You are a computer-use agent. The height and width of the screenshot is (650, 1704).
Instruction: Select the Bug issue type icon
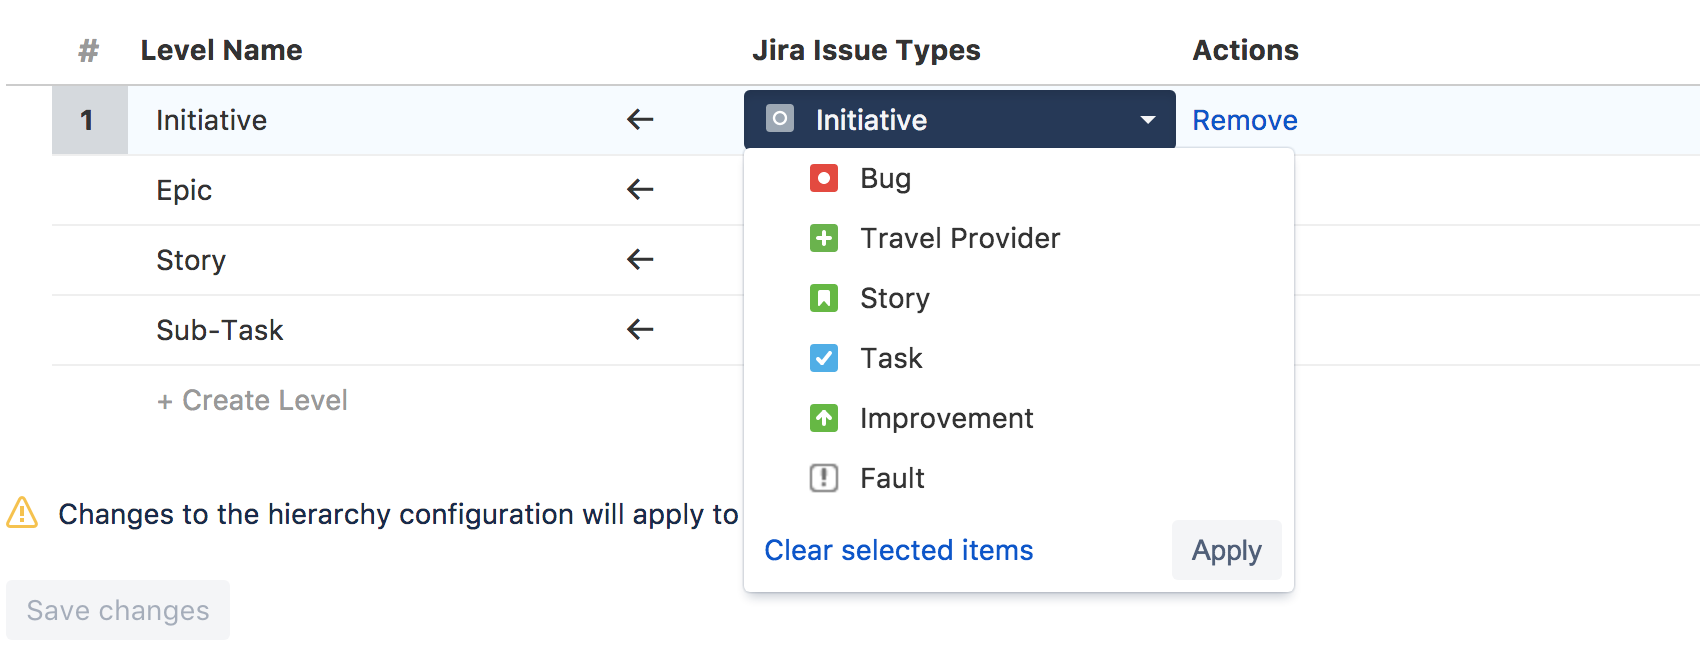(823, 178)
